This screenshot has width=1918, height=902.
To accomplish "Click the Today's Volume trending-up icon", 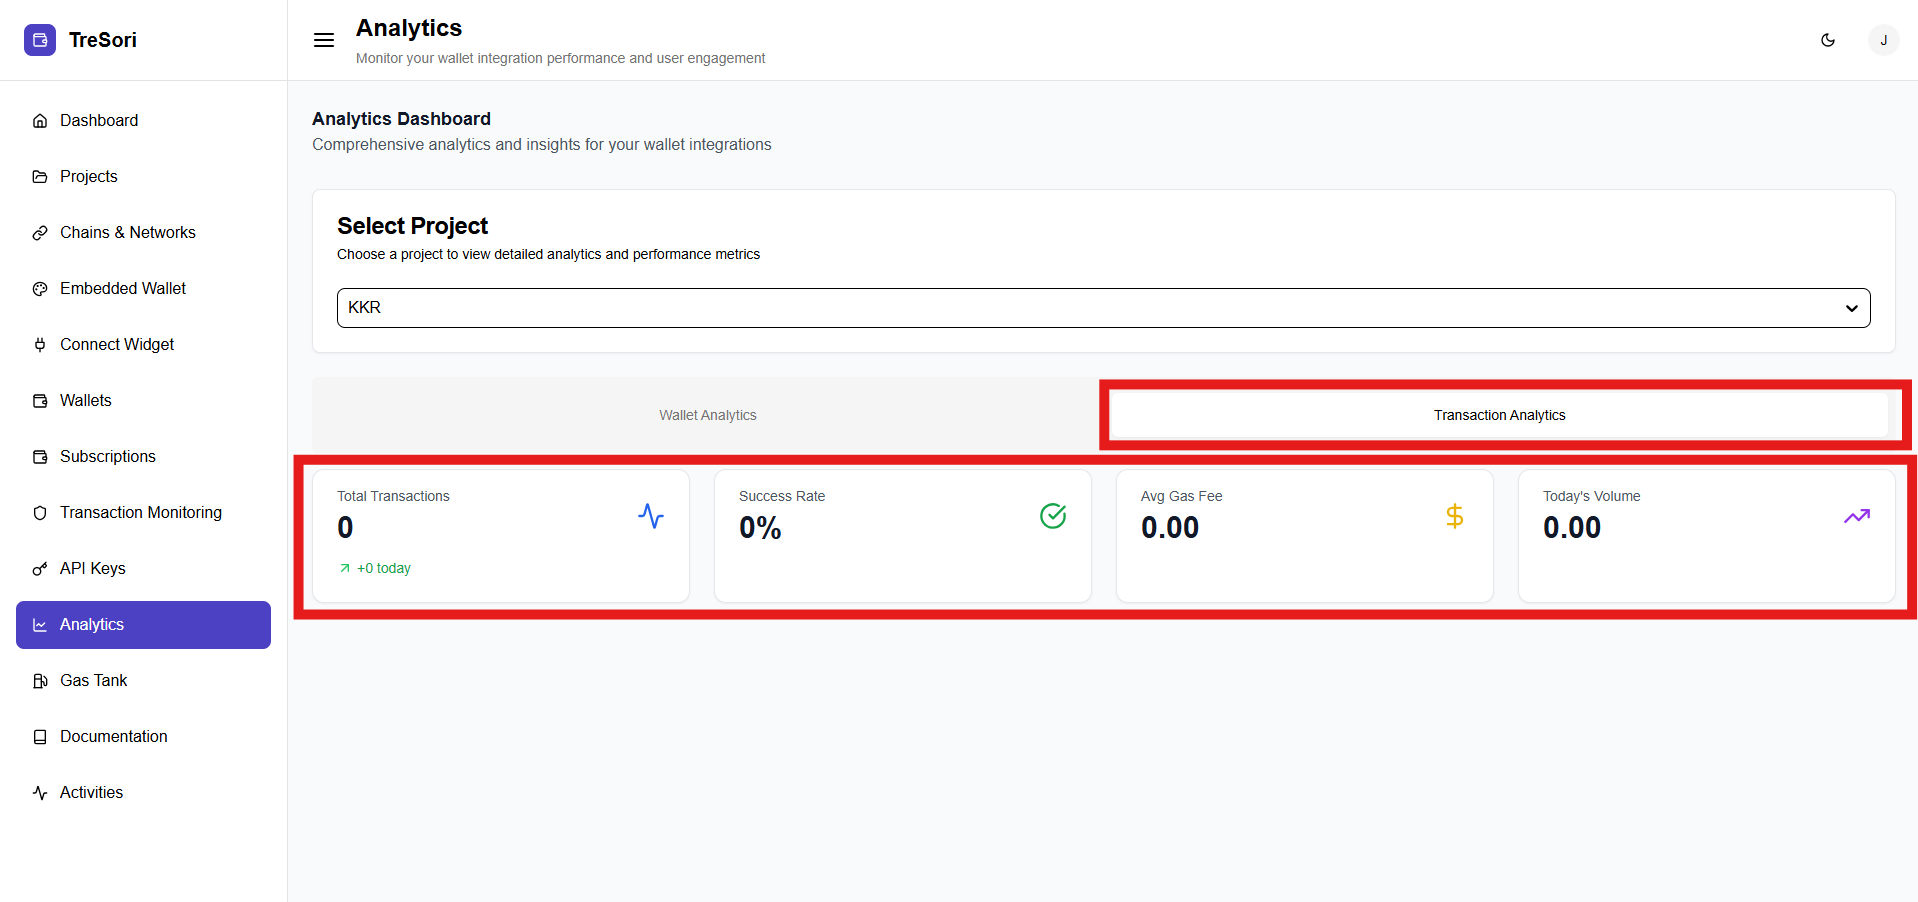I will coord(1857,516).
